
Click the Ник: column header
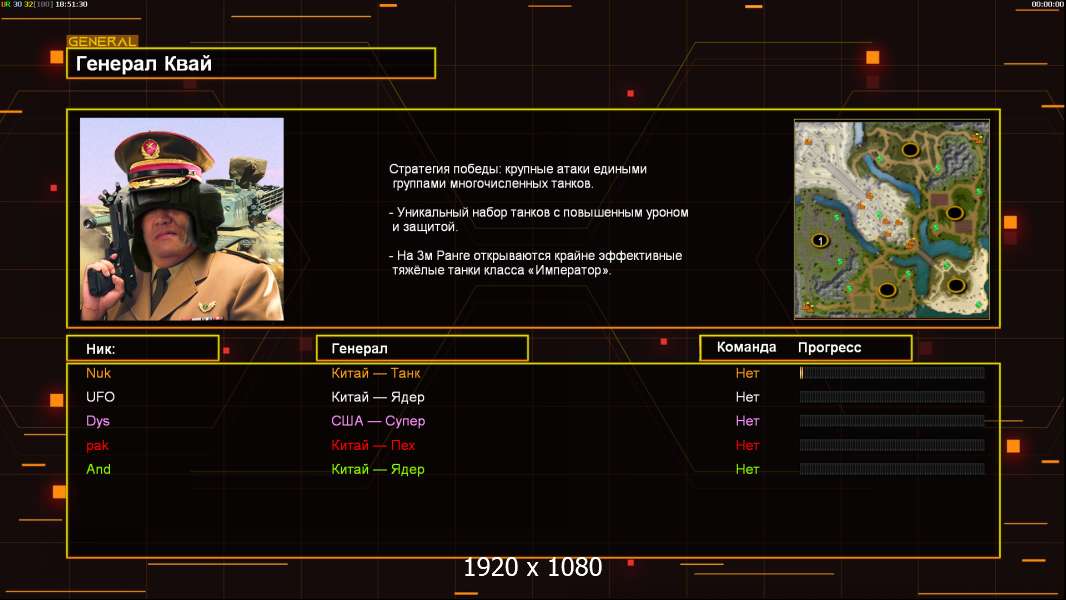142,348
